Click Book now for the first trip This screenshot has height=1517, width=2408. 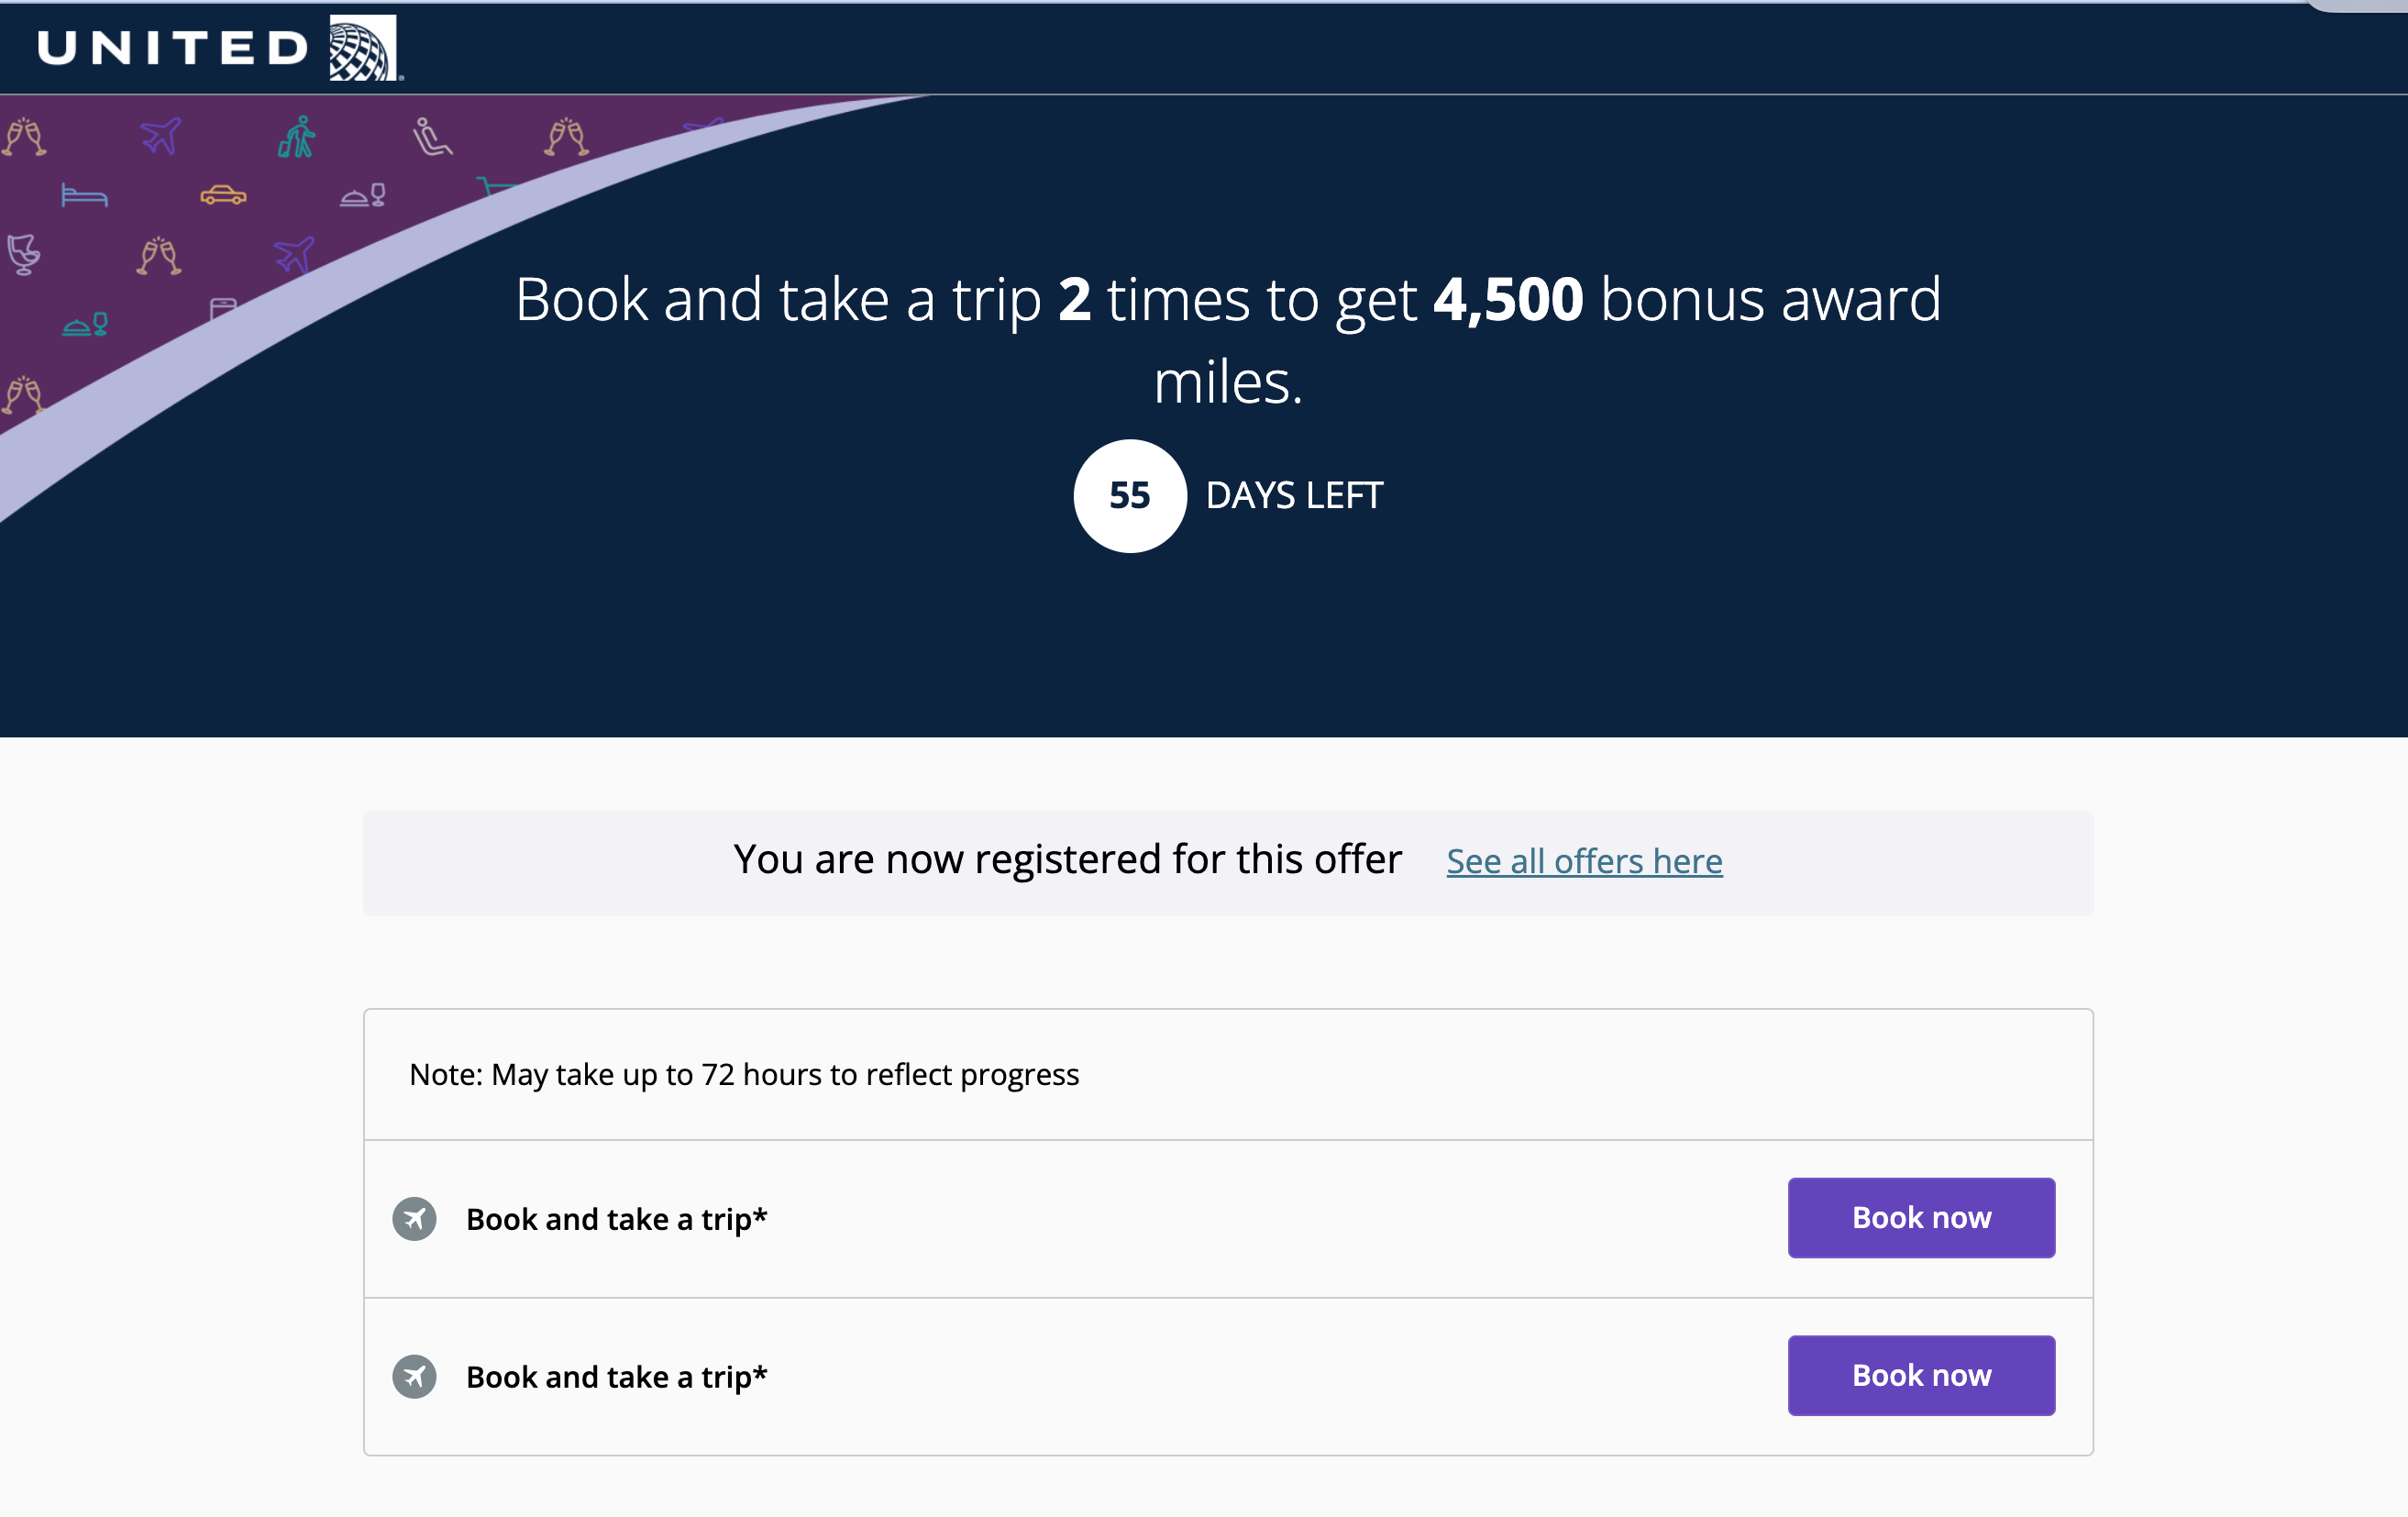click(x=1921, y=1217)
